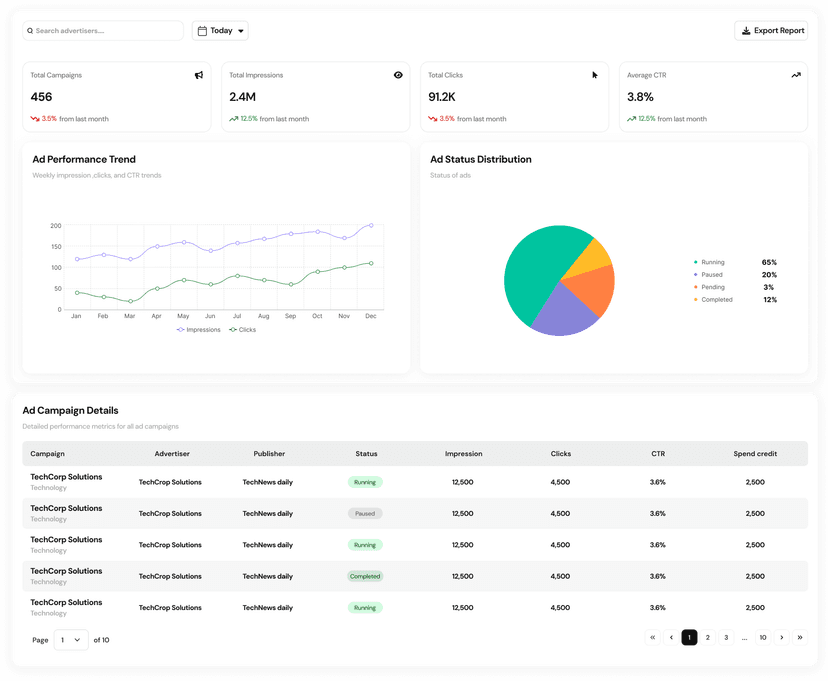Click the cursor icon in Total Clicks card
This screenshot has height=681, width=828.
pos(595,75)
